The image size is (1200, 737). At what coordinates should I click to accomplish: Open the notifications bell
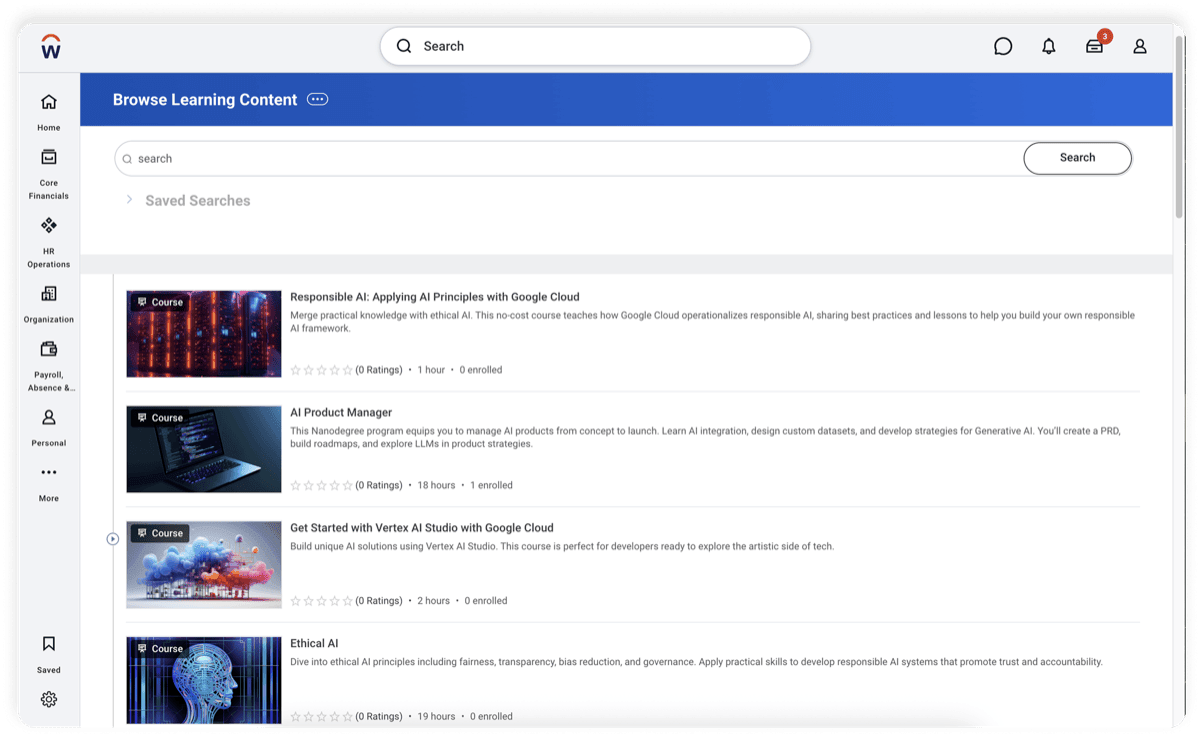pyautogui.click(x=1049, y=46)
